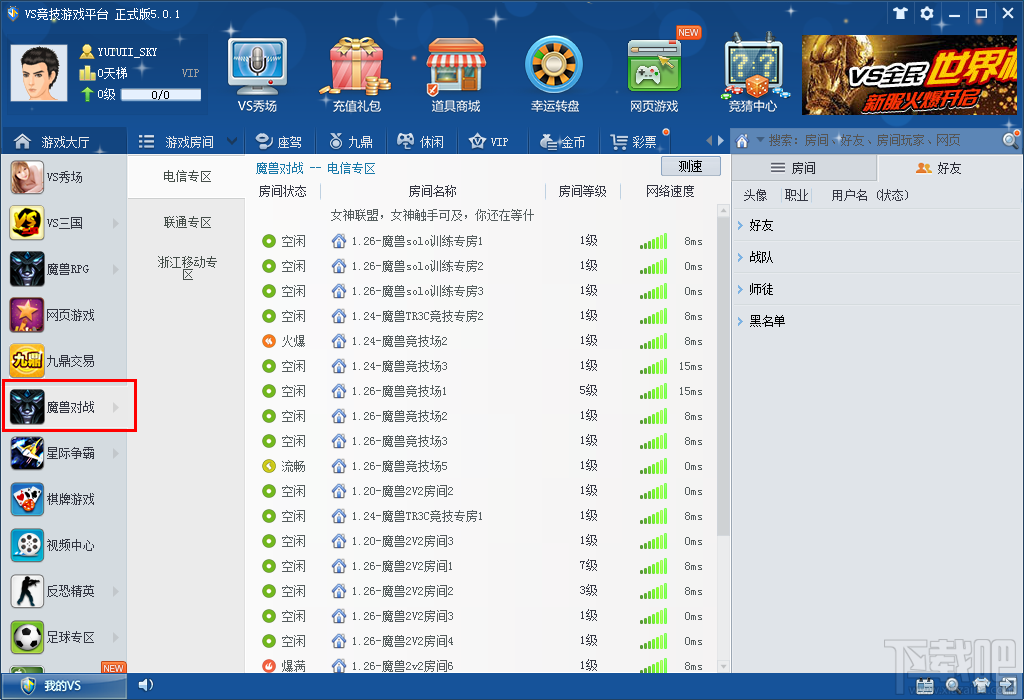The image size is (1024, 700).
Task: Expand the 星际争霸 submenu arrow
Action: 116,453
